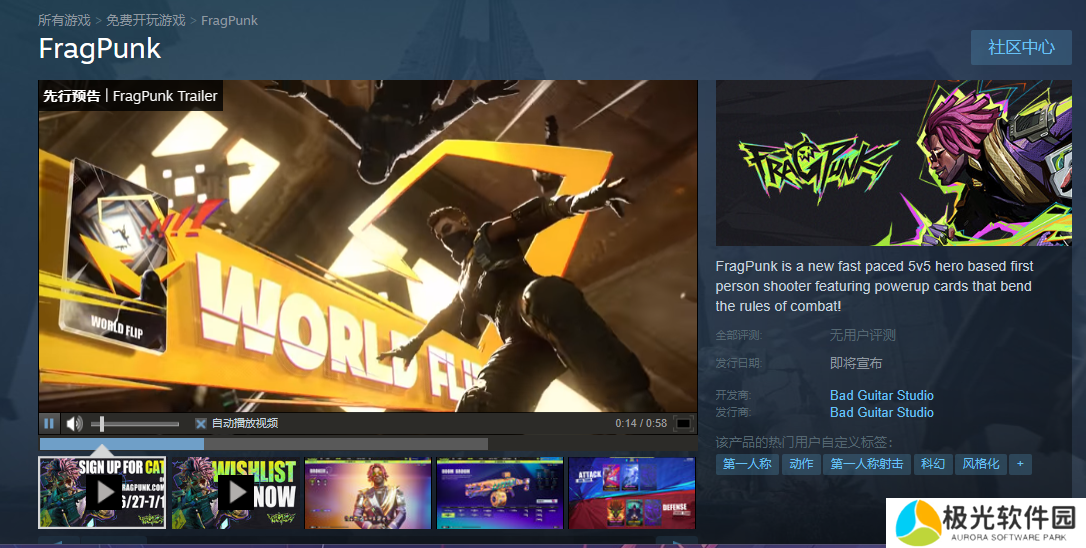Viewport: 1086px width, 548px height.
Task: Open the Attack/Defense cards screenshot thumbnail
Action: [631, 493]
